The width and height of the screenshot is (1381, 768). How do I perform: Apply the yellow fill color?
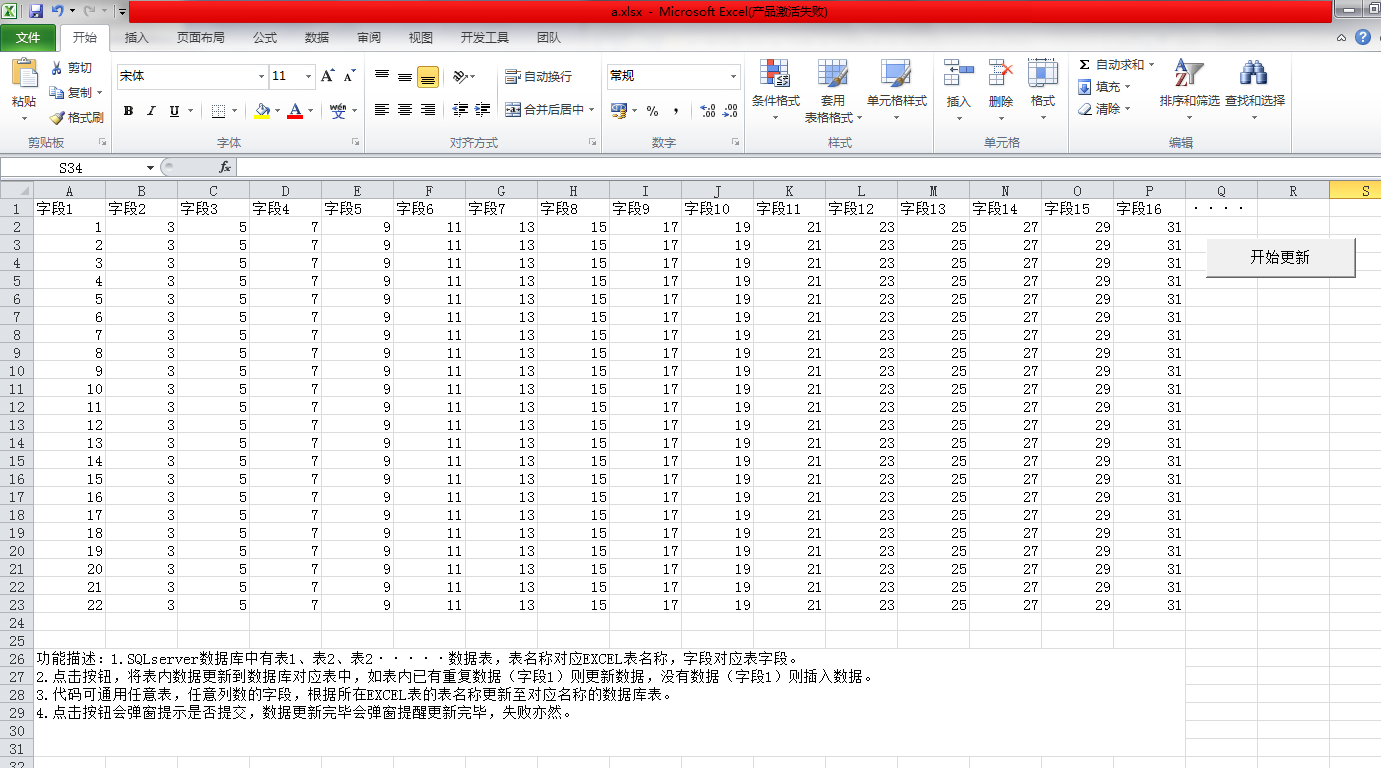click(x=262, y=111)
